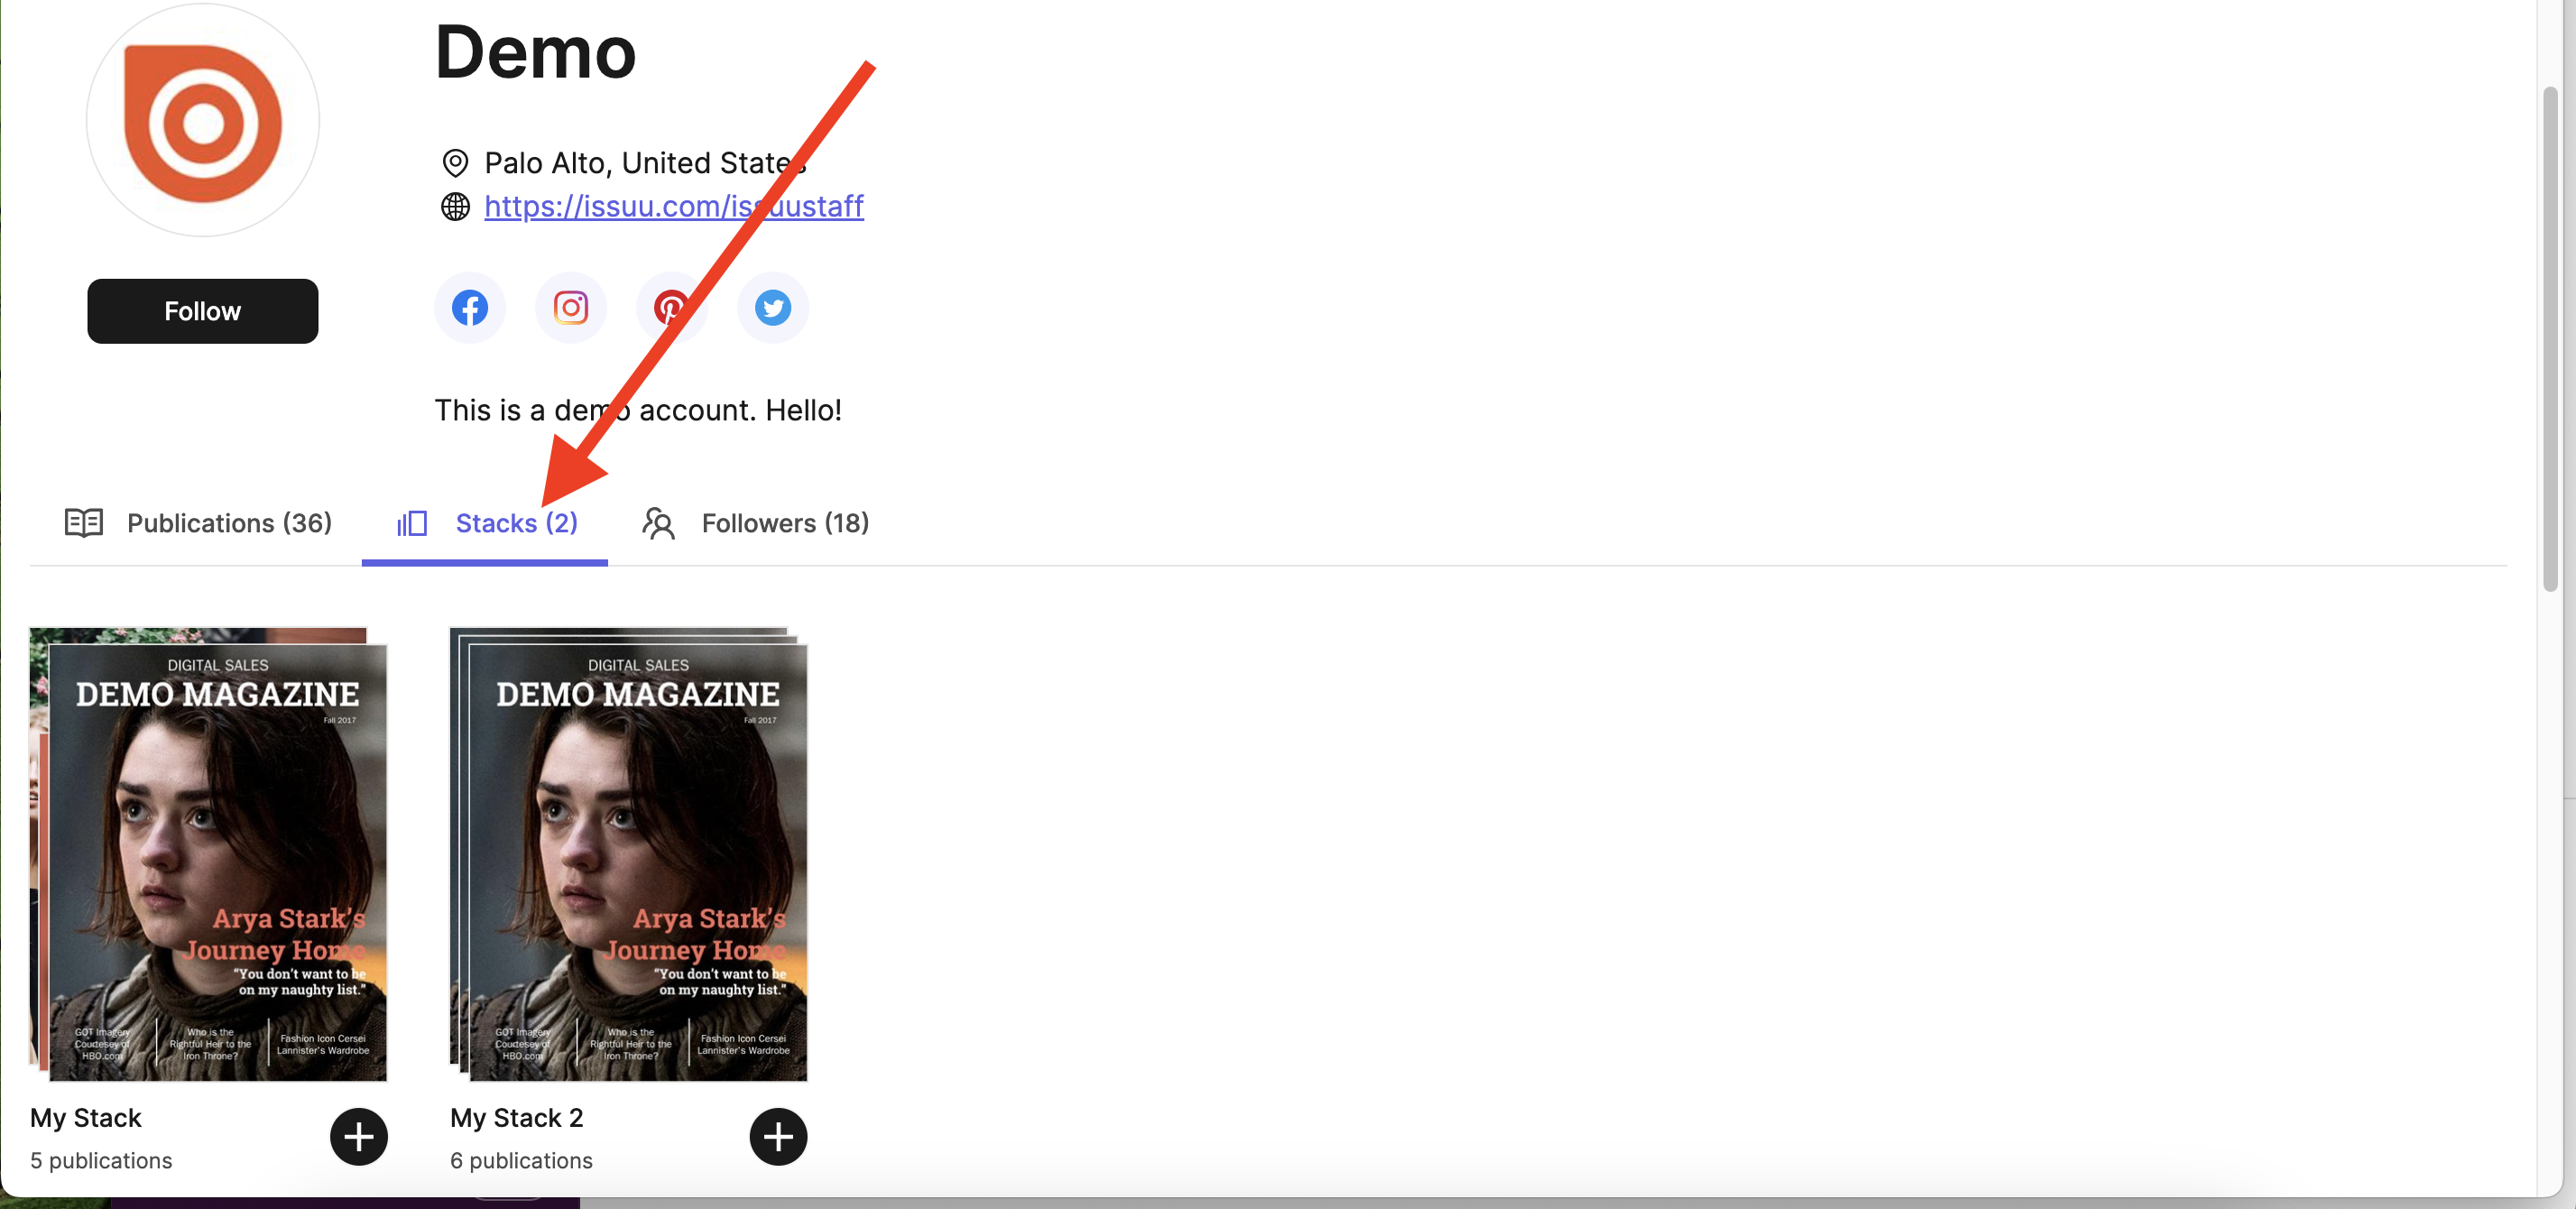Image resolution: width=2576 pixels, height=1209 pixels.
Task: Open the My Stack cover thumbnail
Action: tap(208, 855)
